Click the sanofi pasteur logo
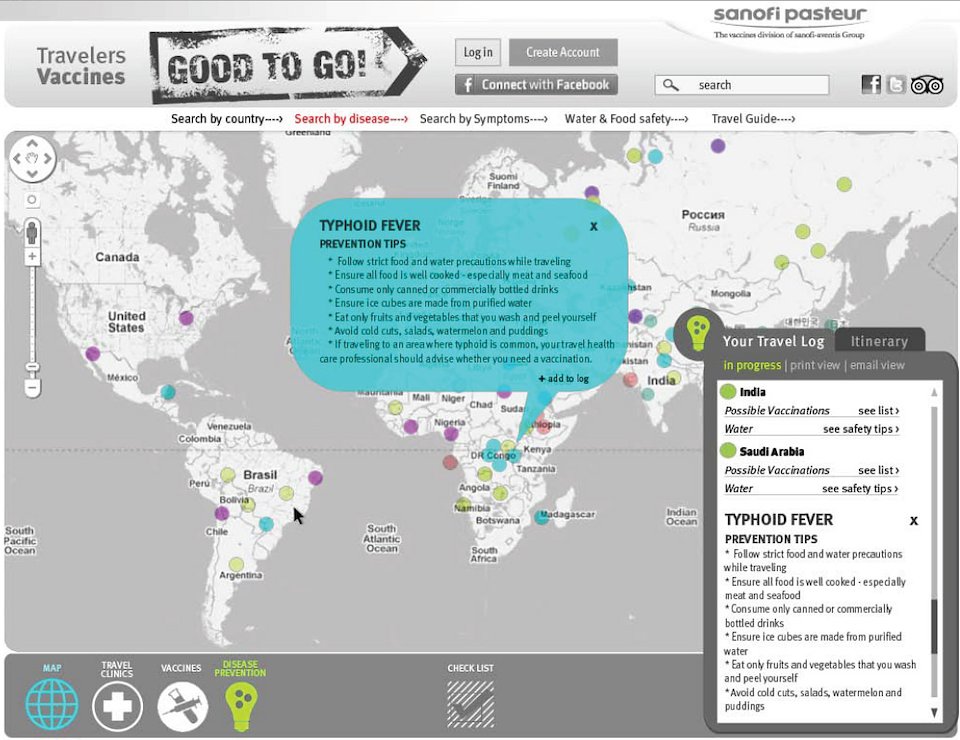Image resolution: width=960 pixels, height=740 pixels. pos(790,22)
